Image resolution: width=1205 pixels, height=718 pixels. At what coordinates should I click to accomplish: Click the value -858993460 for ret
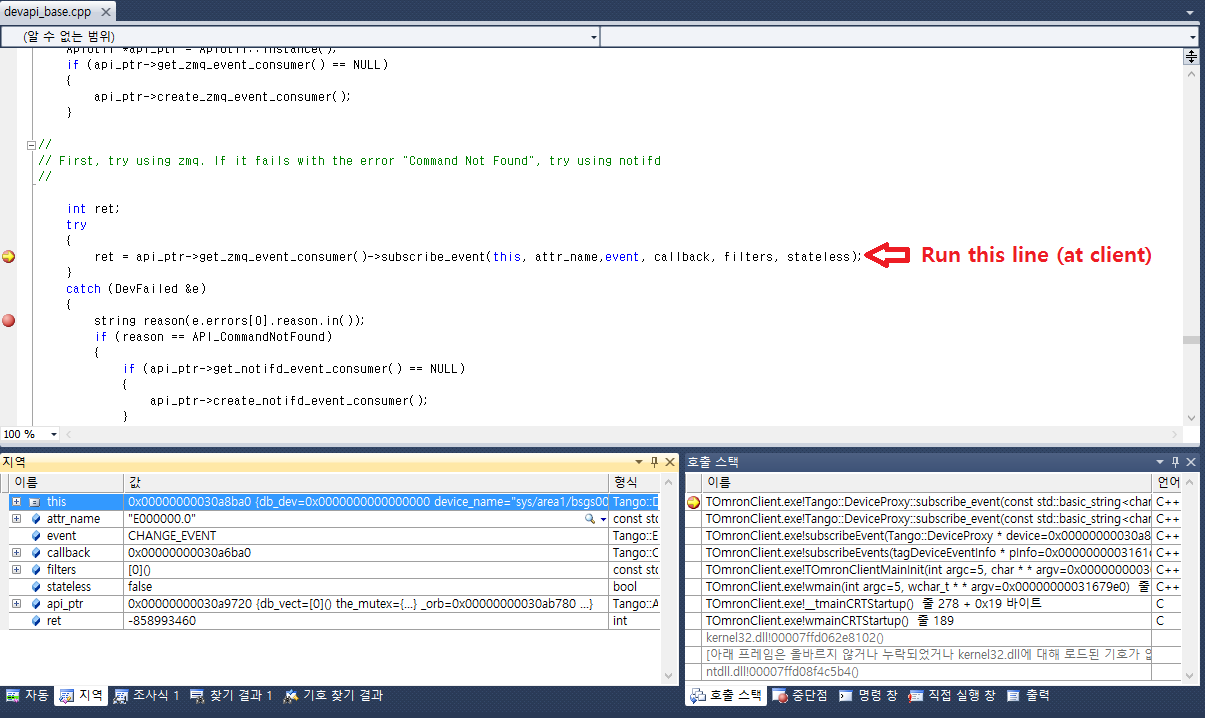(162, 621)
